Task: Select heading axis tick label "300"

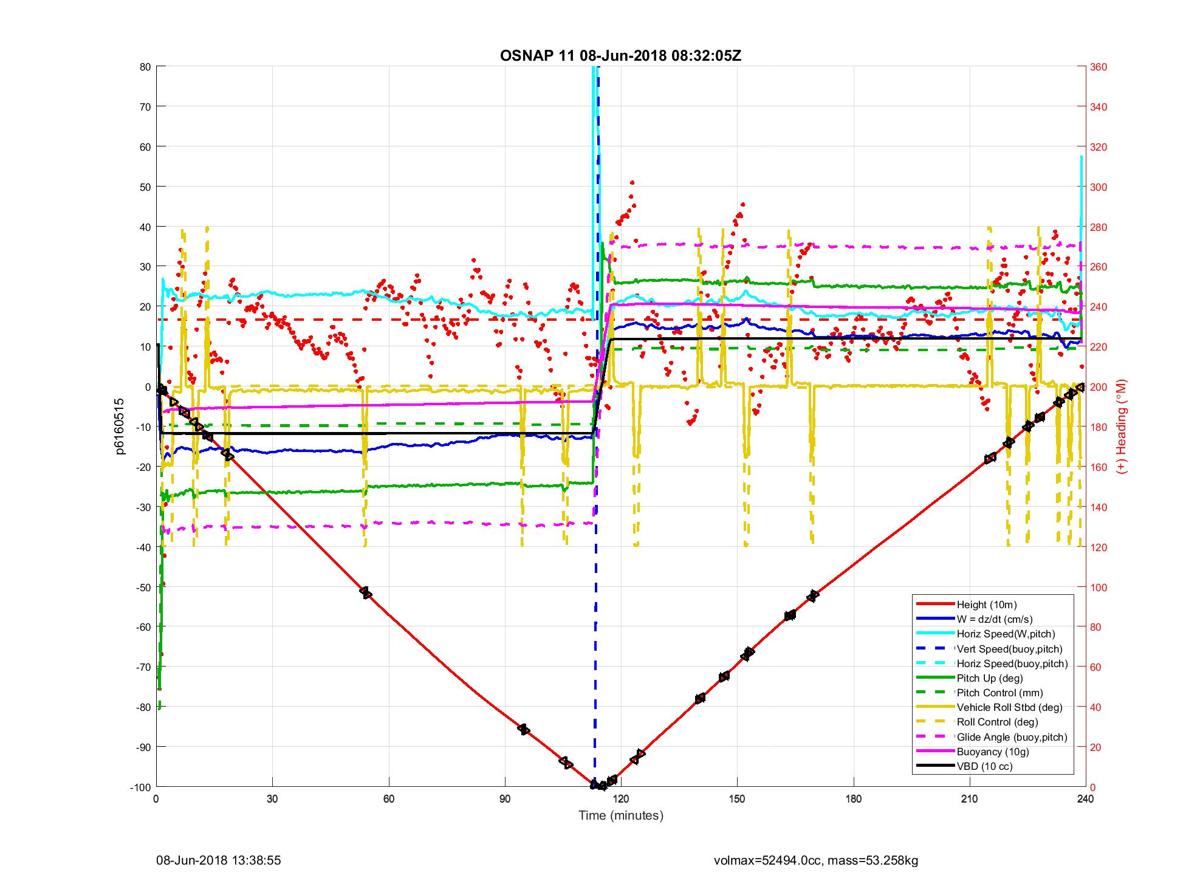Action: (x=1100, y=187)
